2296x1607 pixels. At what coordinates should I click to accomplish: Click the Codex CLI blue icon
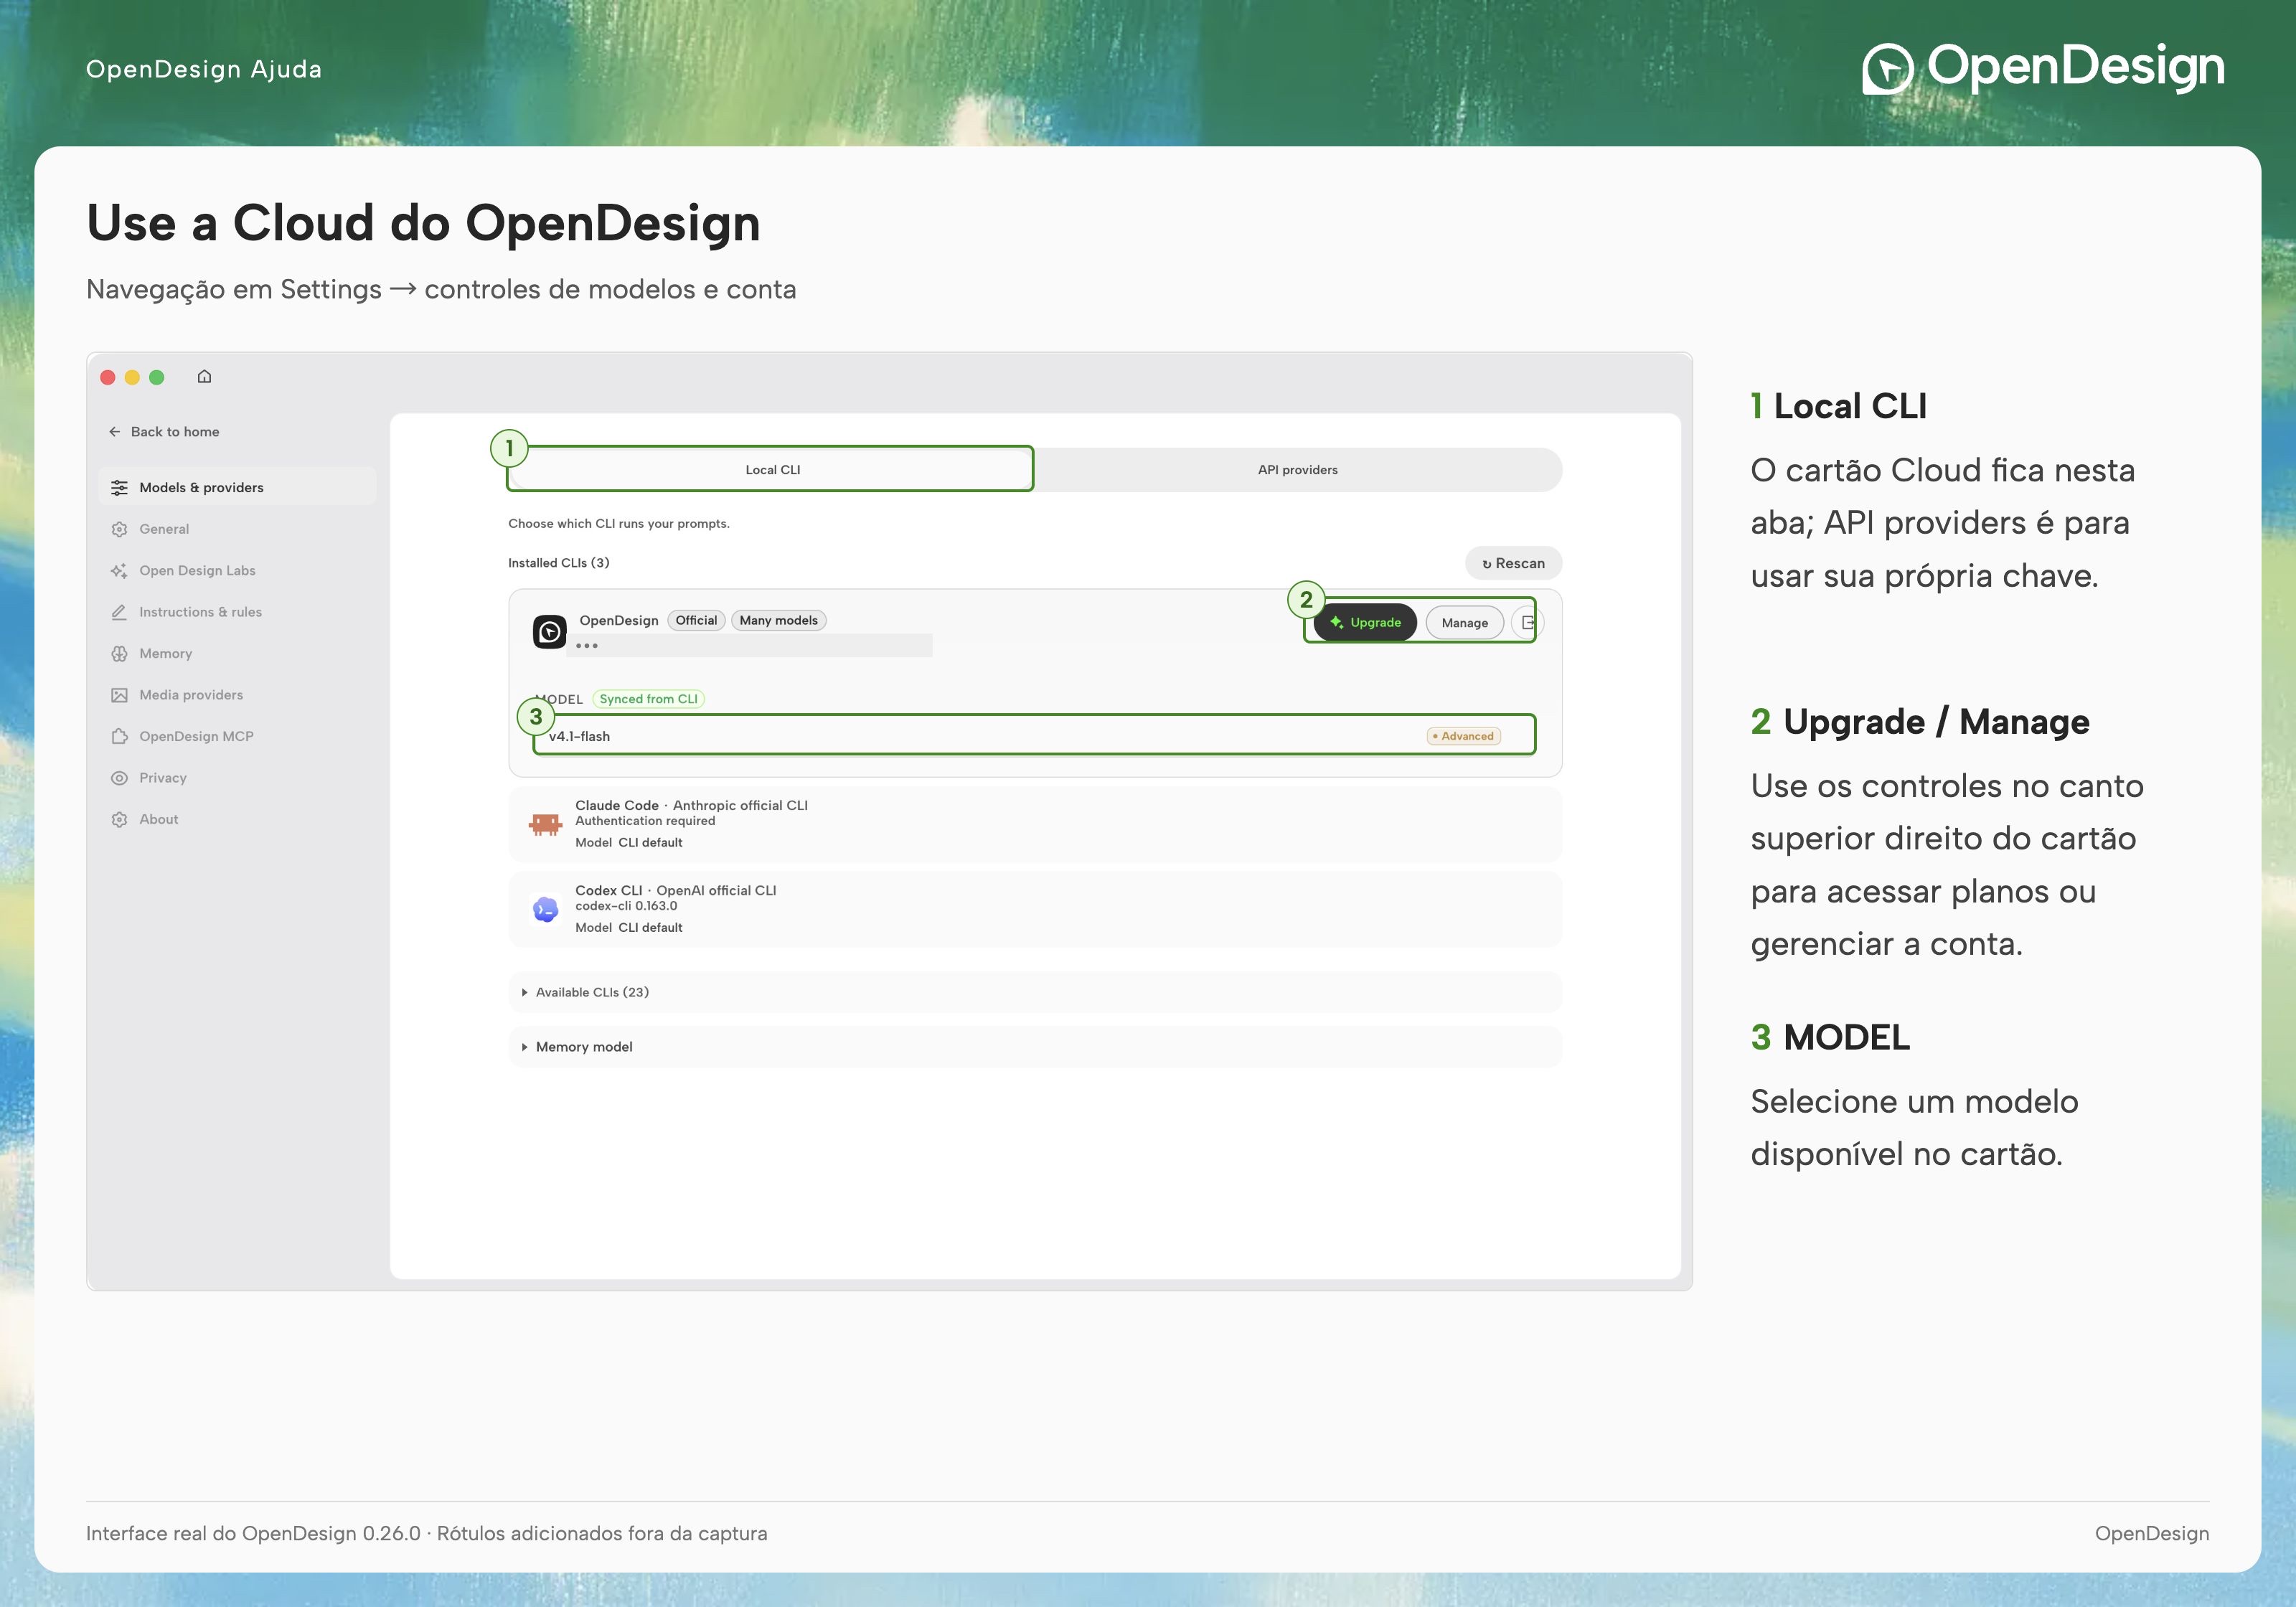coord(545,909)
